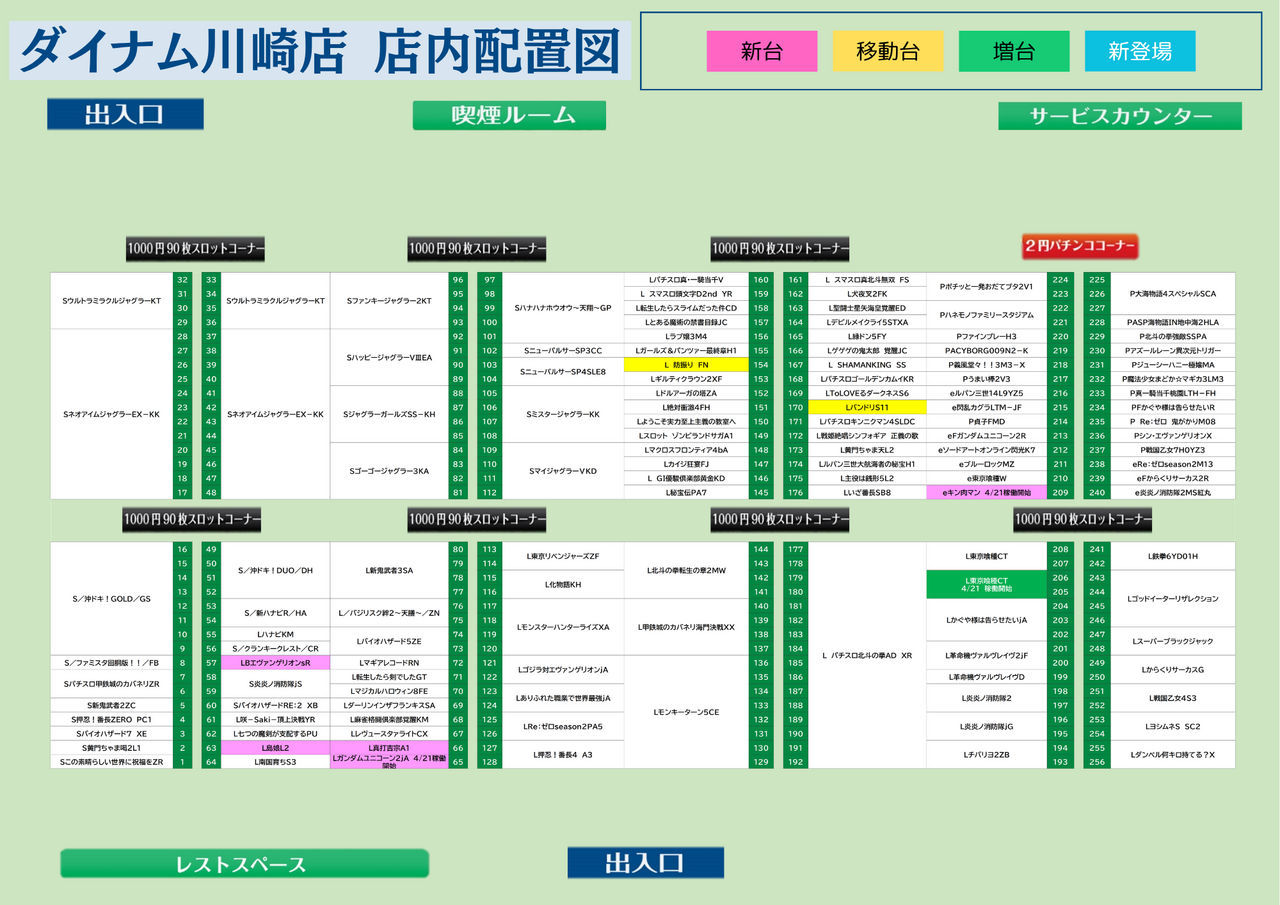Click the SミスタージャグラーKK cell
Image resolution: width=1280 pixels, height=905 pixels.
coord(563,414)
